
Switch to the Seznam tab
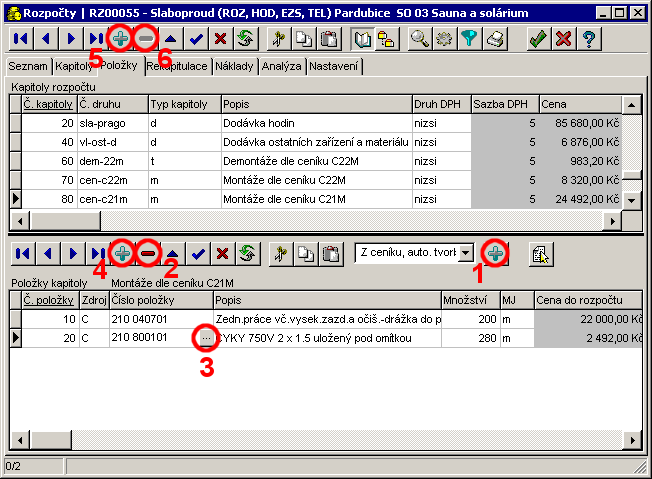click(28, 66)
